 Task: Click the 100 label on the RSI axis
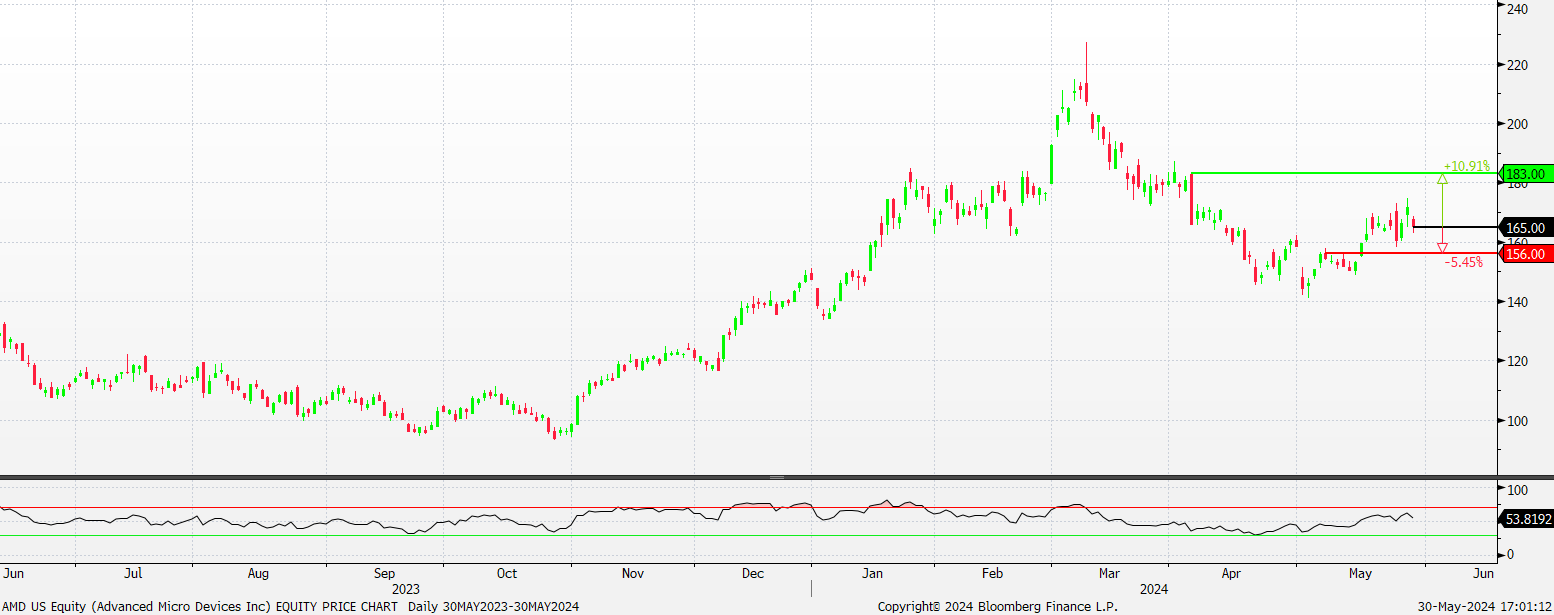coord(1517,490)
